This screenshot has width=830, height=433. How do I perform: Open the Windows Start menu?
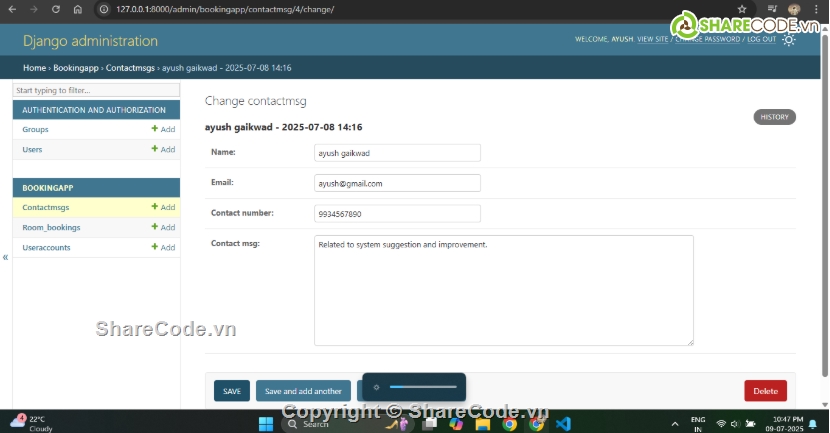266,424
